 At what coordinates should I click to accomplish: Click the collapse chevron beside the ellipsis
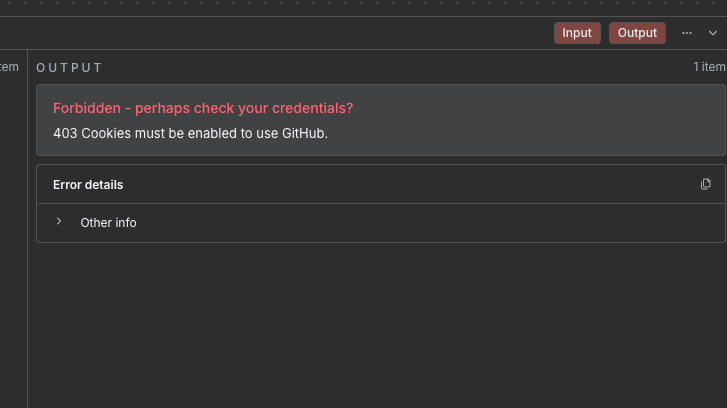713,33
